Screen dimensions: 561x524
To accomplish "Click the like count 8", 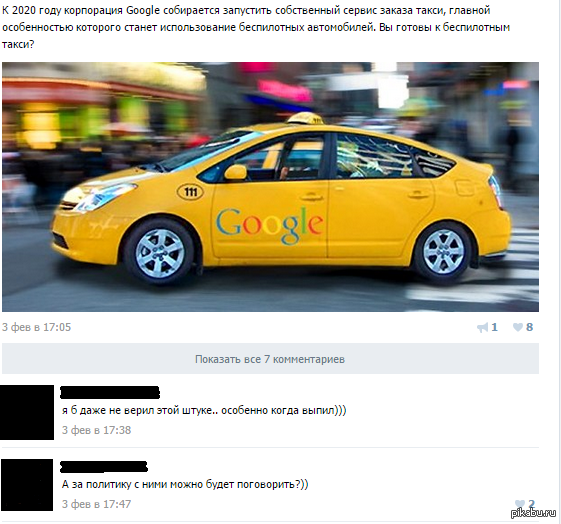I will click(530, 327).
